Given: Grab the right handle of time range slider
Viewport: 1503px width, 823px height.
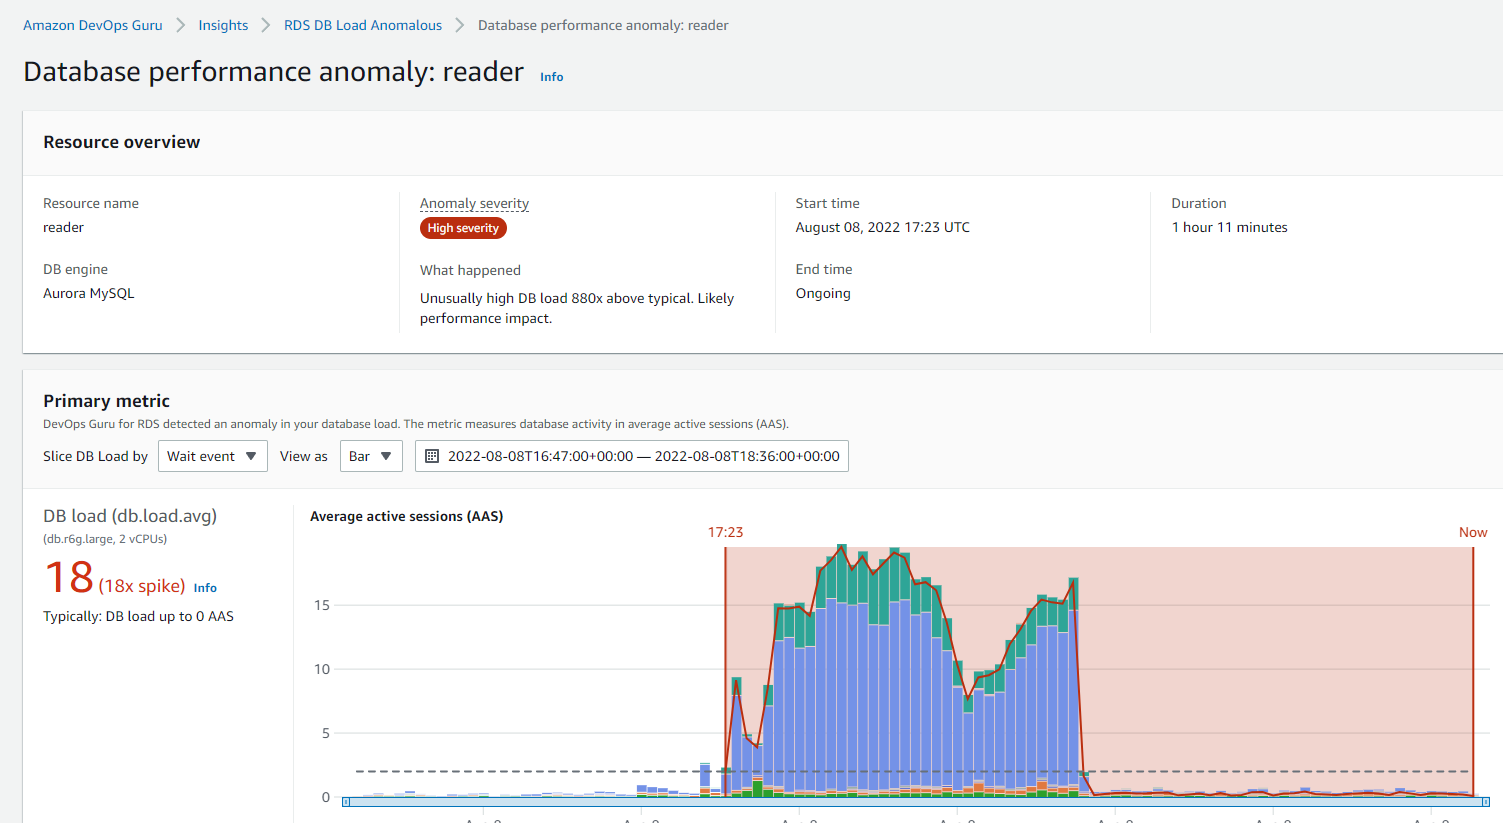Looking at the screenshot, I should tap(1485, 802).
